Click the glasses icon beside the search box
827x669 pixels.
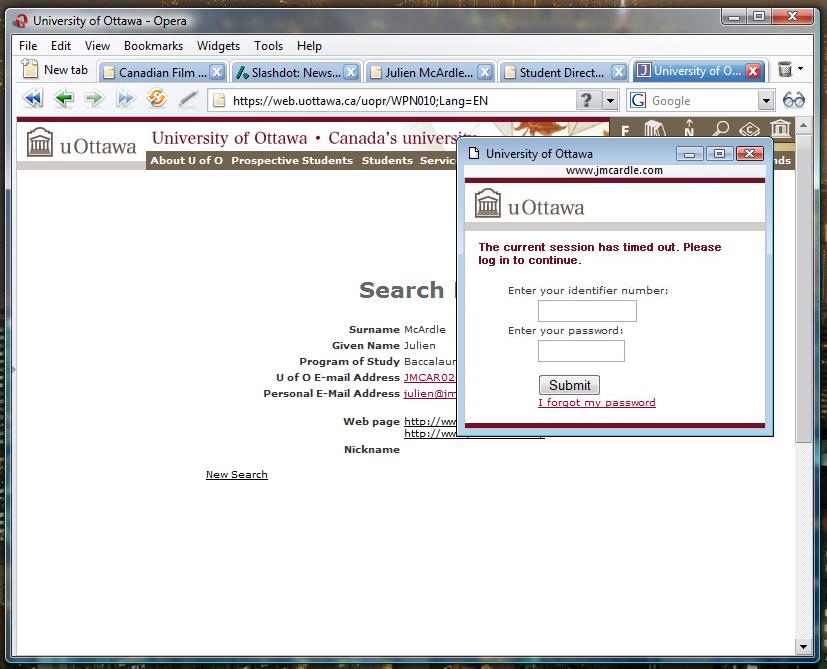click(x=794, y=100)
